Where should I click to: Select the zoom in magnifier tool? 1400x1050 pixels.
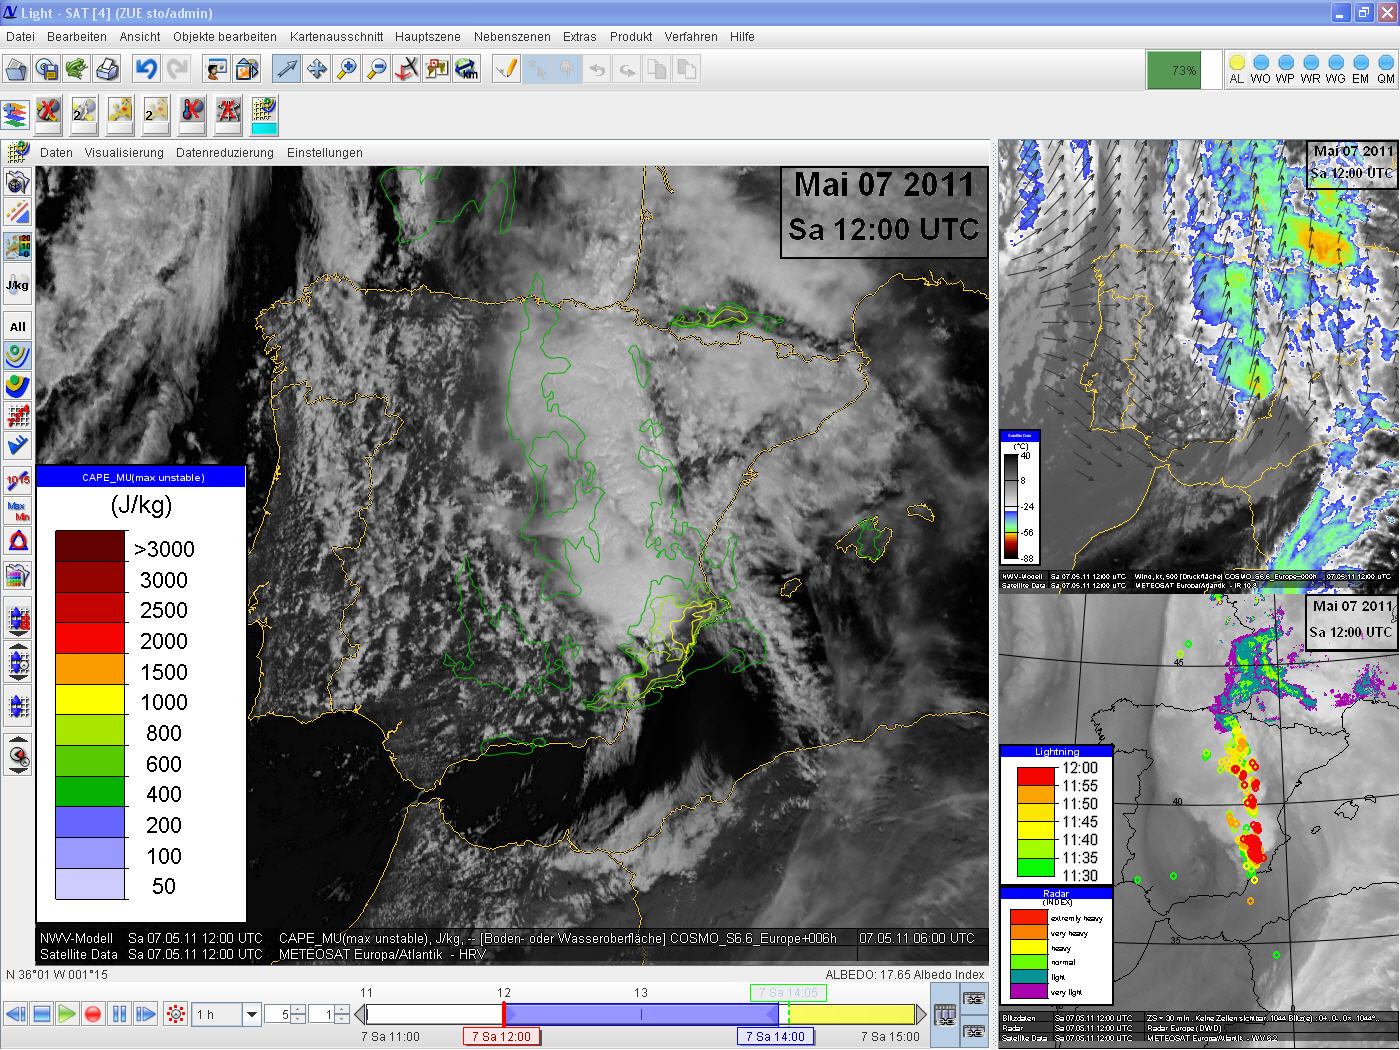tap(346, 69)
